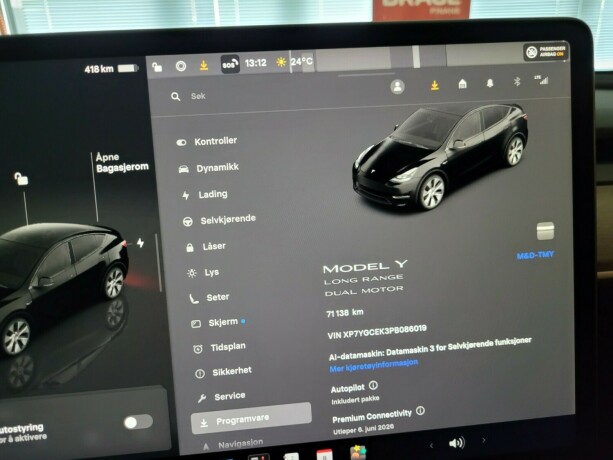The width and height of the screenshot is (613, 460).
Task: Select the Programvare menu item
Action: (251, 419)
